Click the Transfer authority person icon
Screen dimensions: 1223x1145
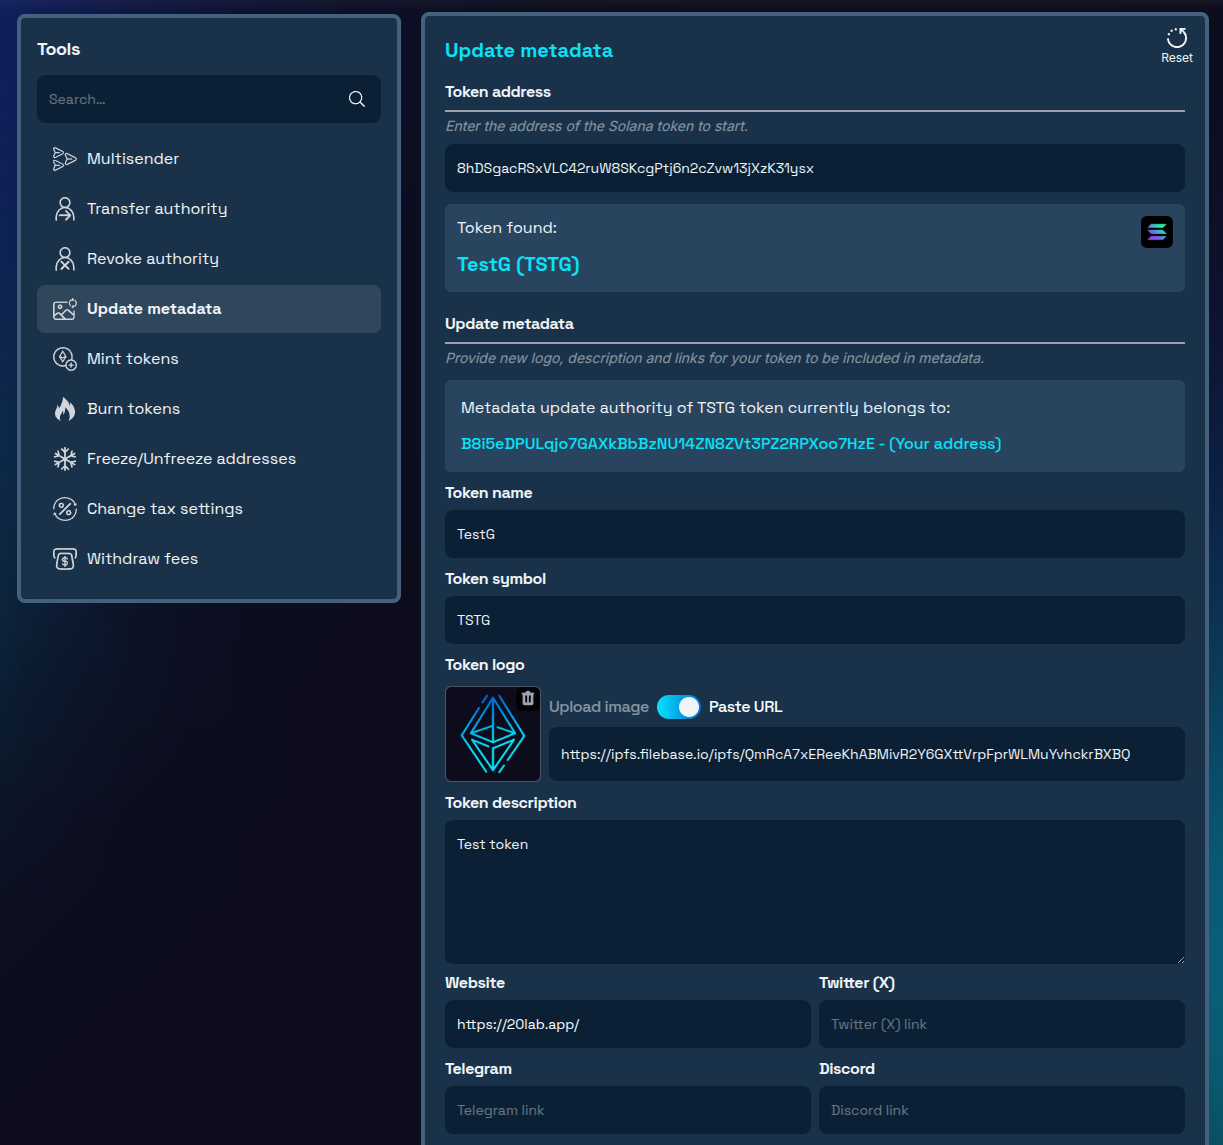(x=65, y=209)
